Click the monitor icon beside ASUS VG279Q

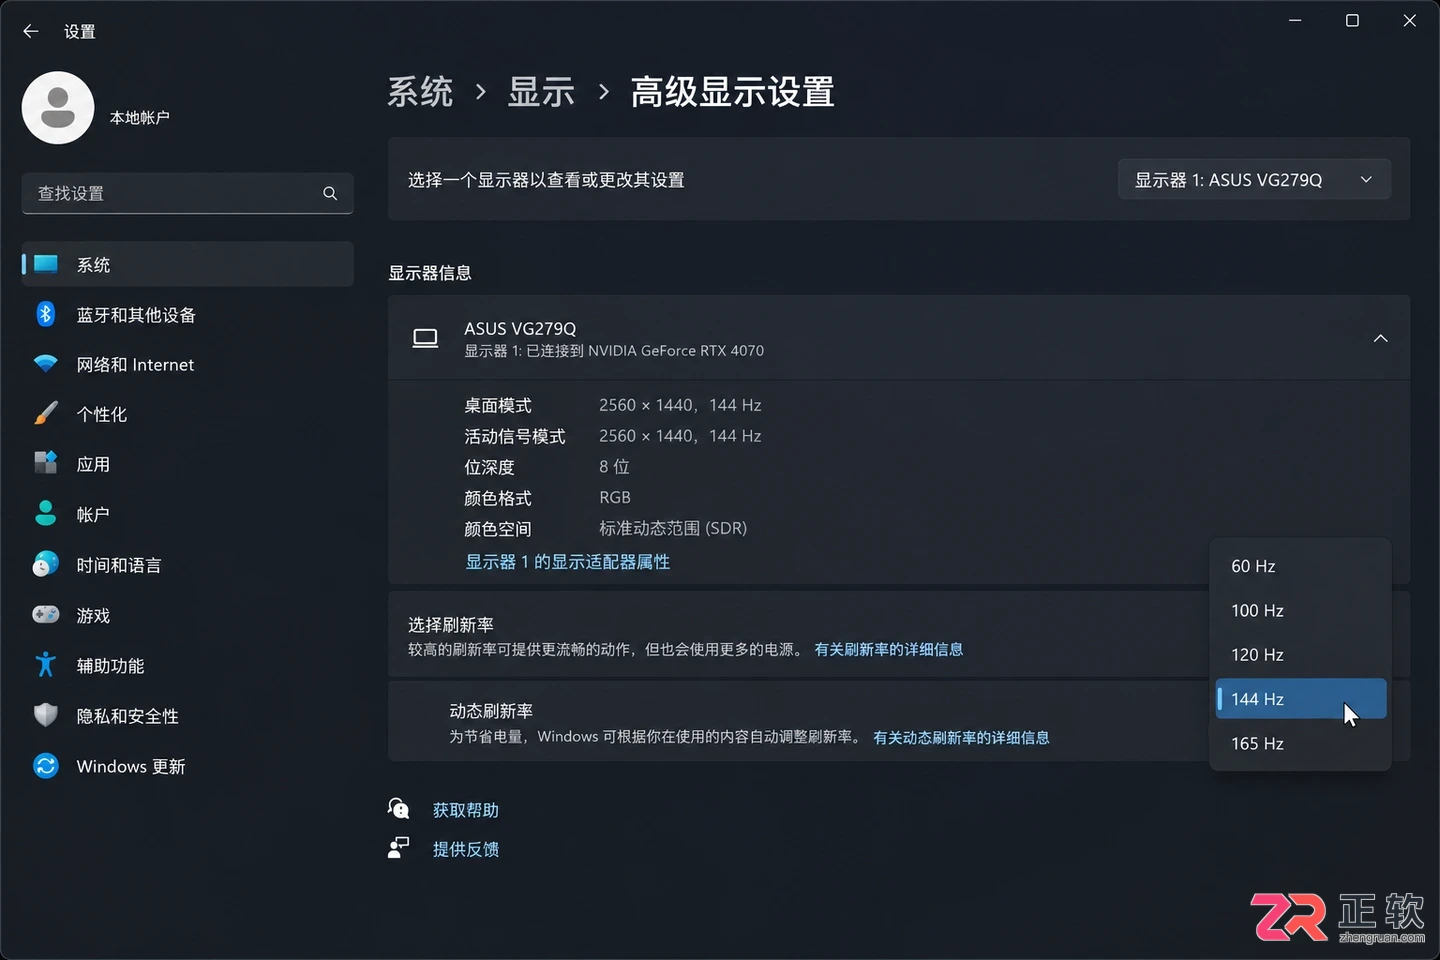coord(425,338)
